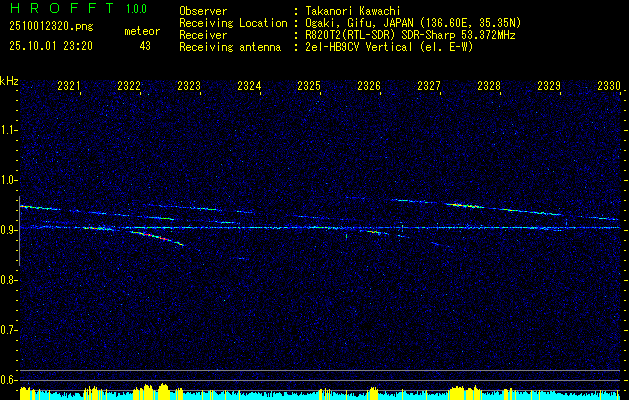The width and height of the screenshot is (629, 400).
Task: Click the 2321 time marker
Action: point(69,85)
